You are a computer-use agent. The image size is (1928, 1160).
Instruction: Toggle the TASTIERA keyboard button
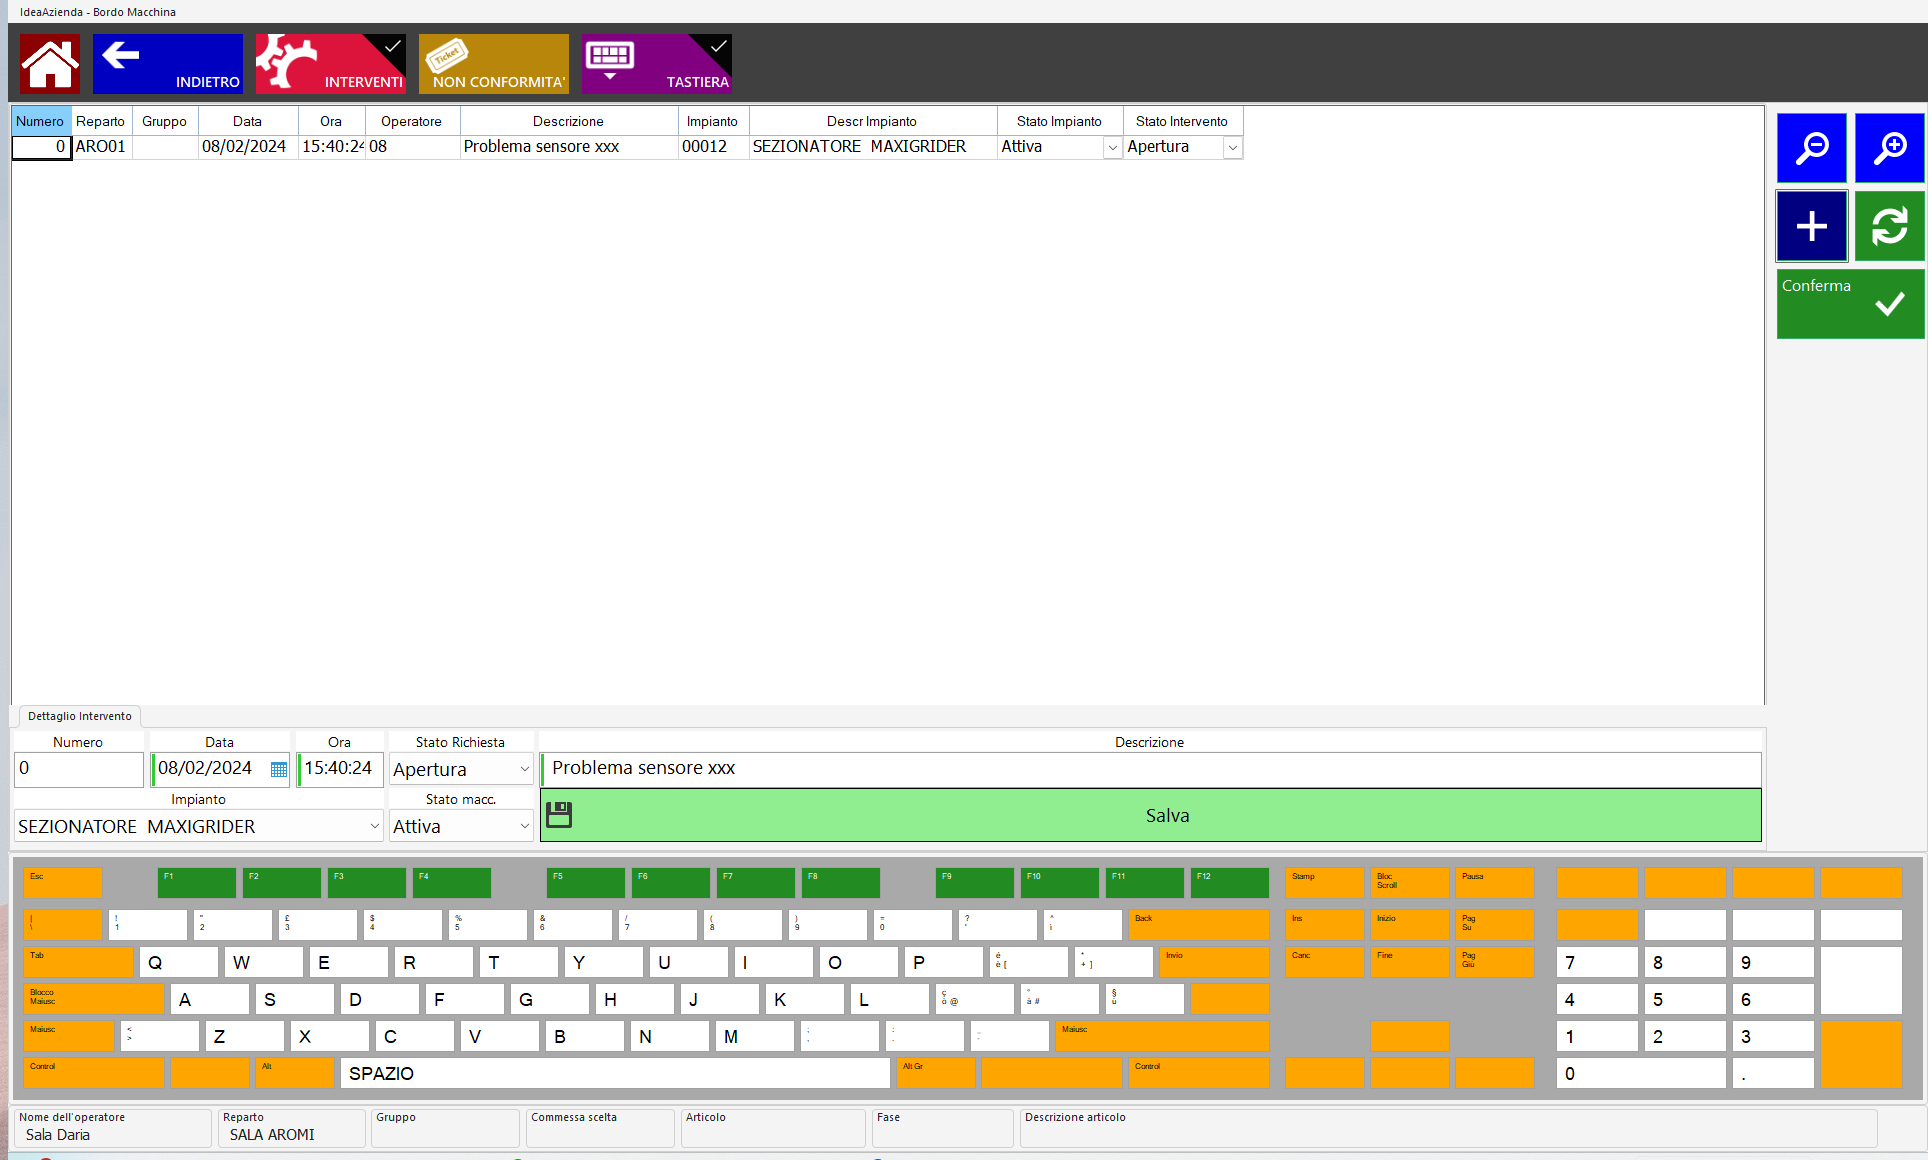657,64
